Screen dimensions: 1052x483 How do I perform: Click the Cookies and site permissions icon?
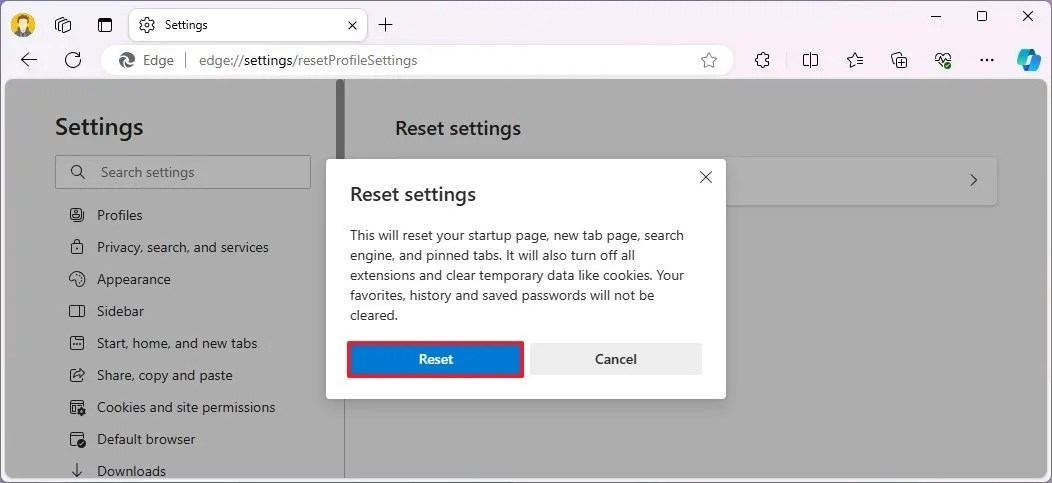point(78,407)
